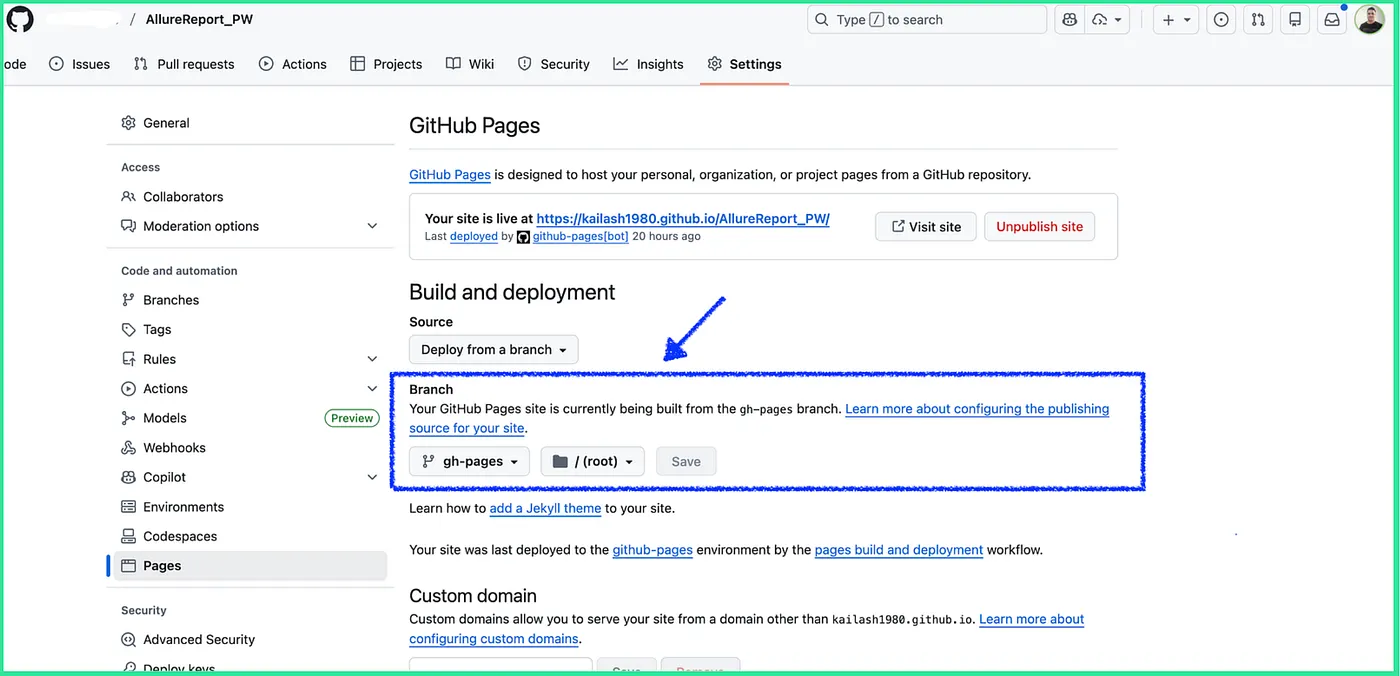
Task: Open the live site URL link
Action: 683,218
